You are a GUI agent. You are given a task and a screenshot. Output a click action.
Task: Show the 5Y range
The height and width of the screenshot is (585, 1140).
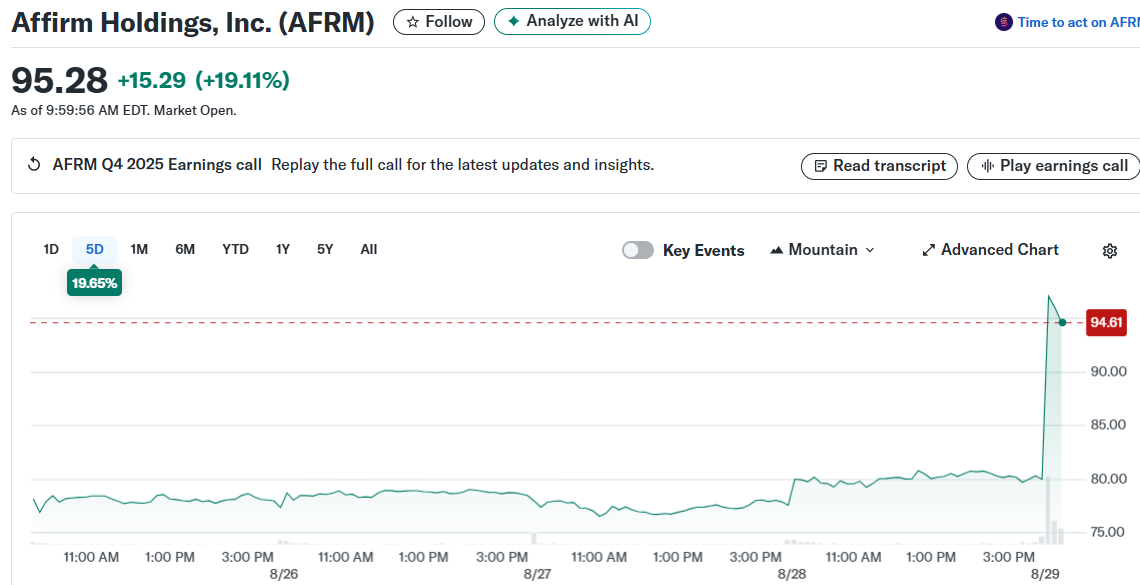pyautogui.click(x=325, y=249)
